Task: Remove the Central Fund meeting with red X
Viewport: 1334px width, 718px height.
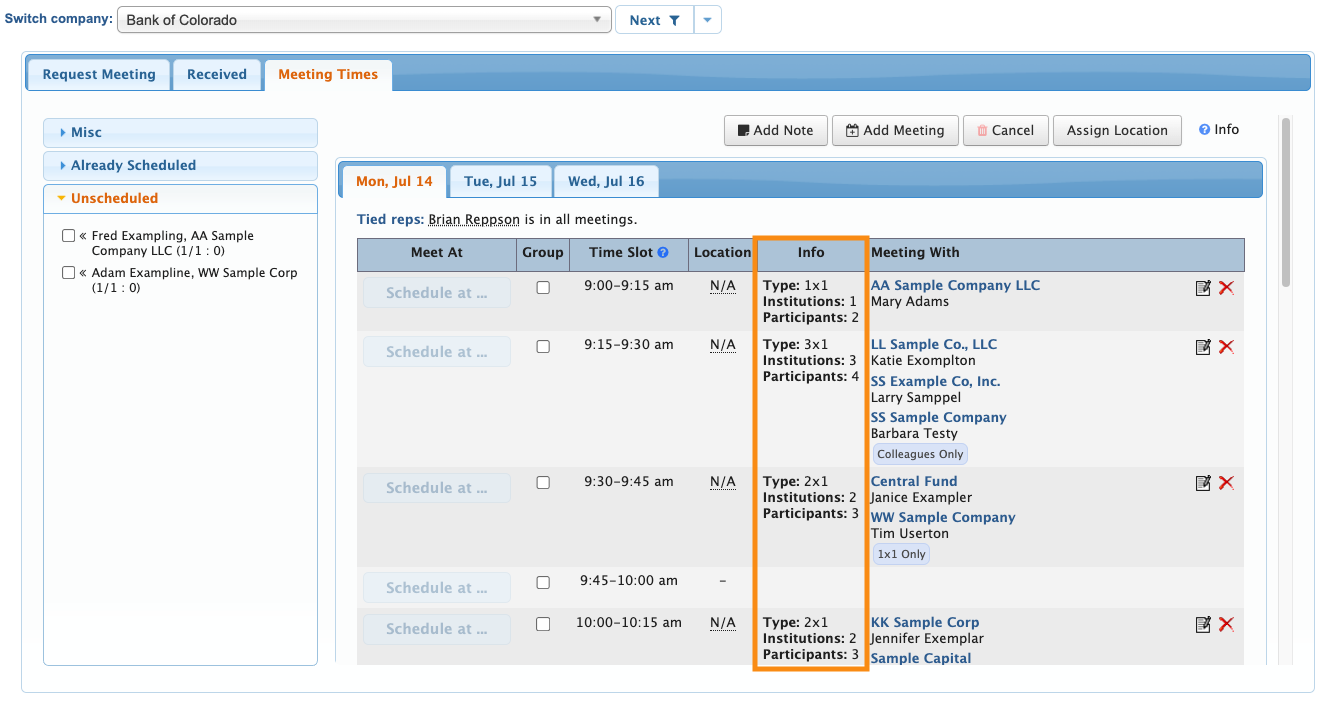Action: pos(1227,483)
